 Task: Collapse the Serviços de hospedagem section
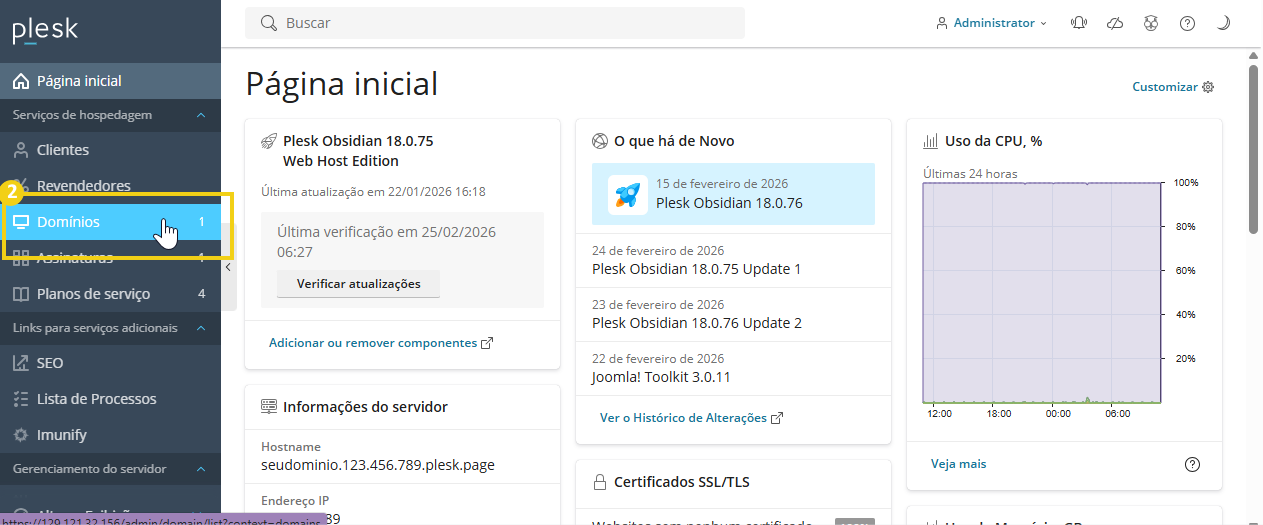201,115
